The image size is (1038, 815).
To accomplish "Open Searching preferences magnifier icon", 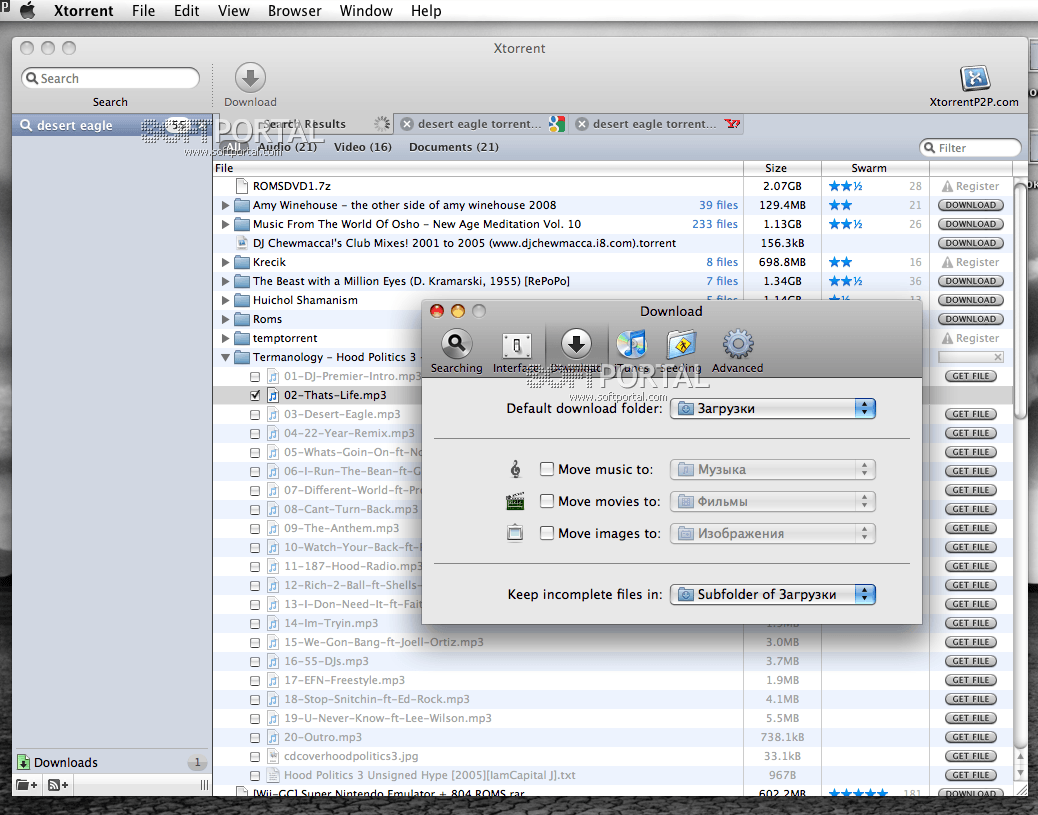I will [456, 344].
